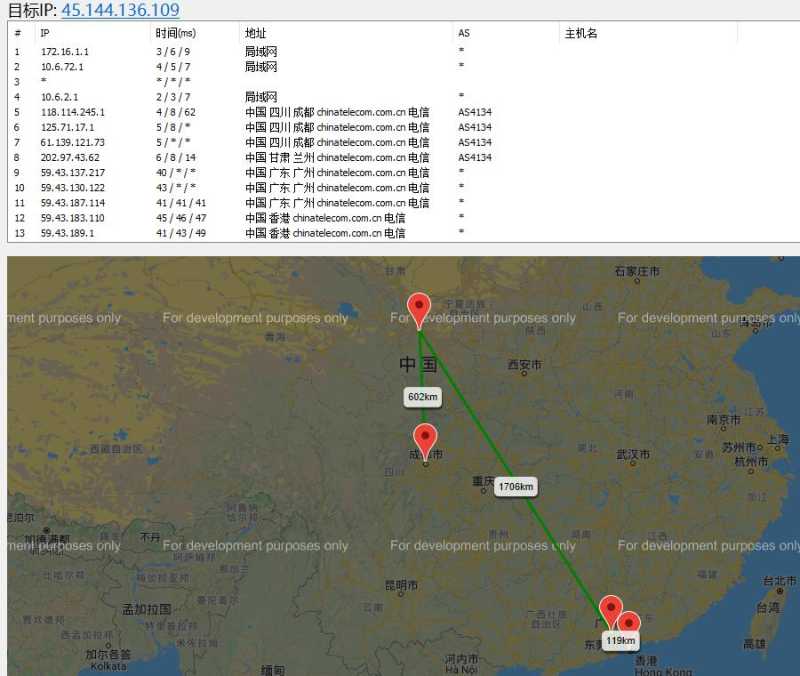Screen dimensions: 800x676
Task: Select hop 8 IP 202.97.43.62
Action: (x=70, y=158)
